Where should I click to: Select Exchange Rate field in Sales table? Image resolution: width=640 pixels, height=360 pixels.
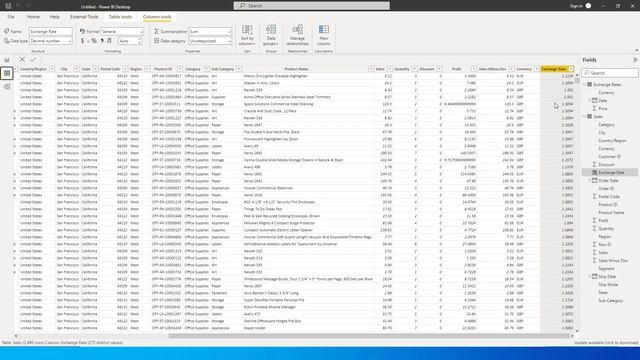coord(611,173)
